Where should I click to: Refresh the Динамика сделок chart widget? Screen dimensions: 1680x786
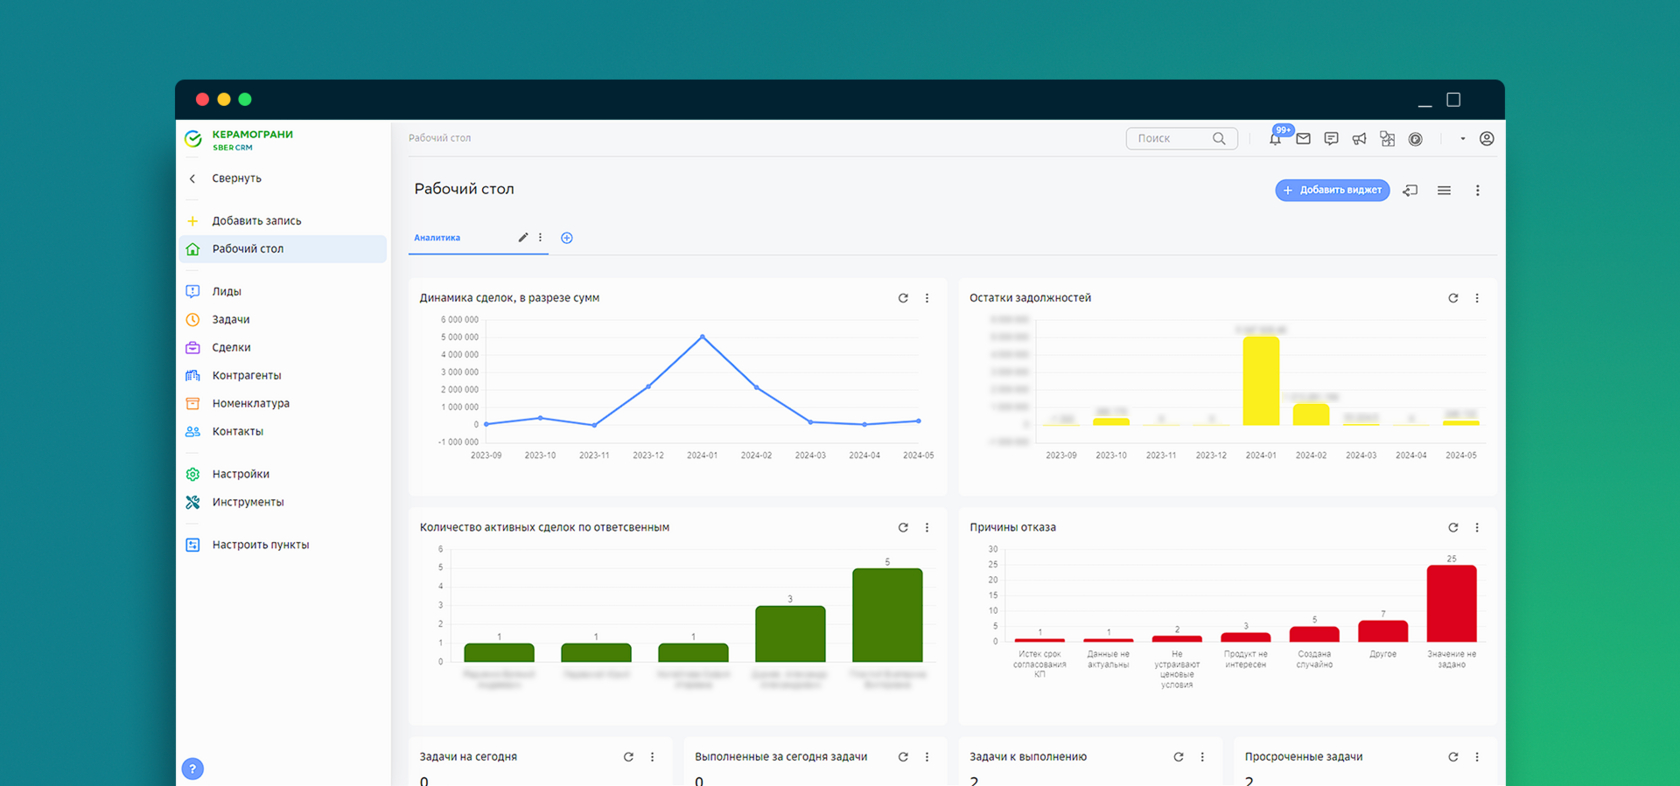coord(903,298)
